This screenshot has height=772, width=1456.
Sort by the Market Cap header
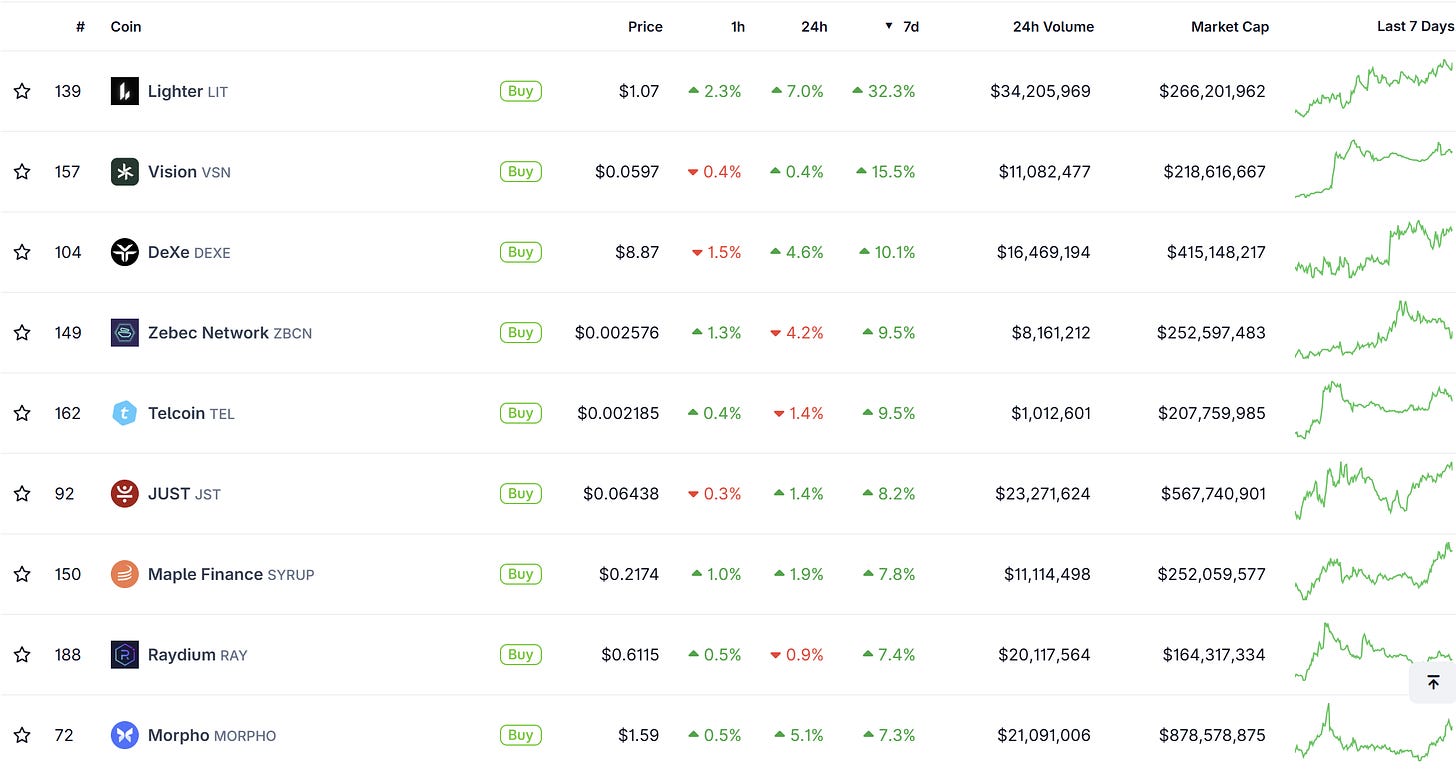click(1230, 27)
